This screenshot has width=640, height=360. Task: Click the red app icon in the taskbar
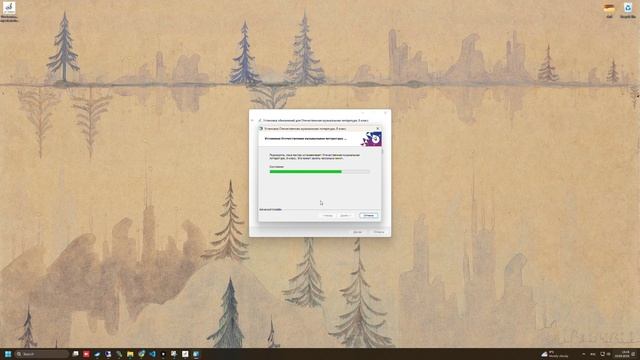pos(86,354)
